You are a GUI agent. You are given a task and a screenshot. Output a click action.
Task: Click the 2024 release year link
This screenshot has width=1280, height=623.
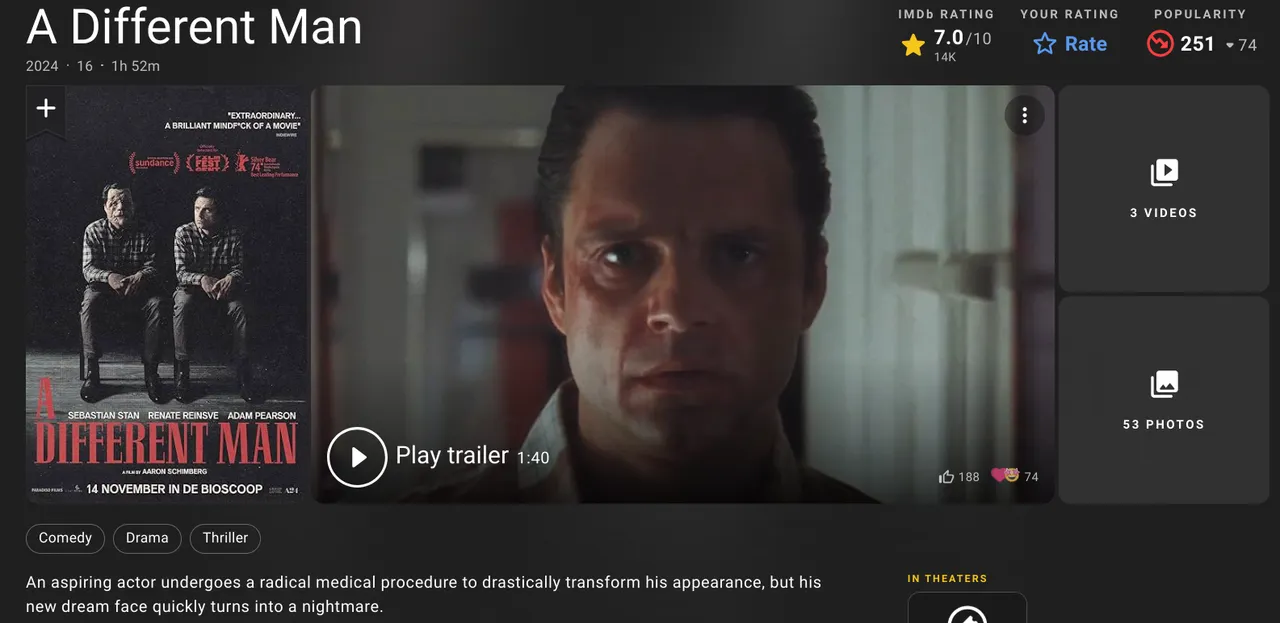click(x=42, y=66)
